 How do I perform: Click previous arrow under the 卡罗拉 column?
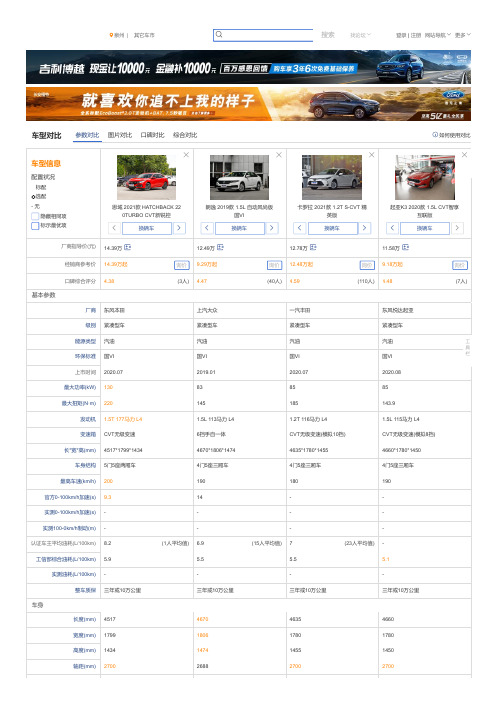click(x=299, y=228)
